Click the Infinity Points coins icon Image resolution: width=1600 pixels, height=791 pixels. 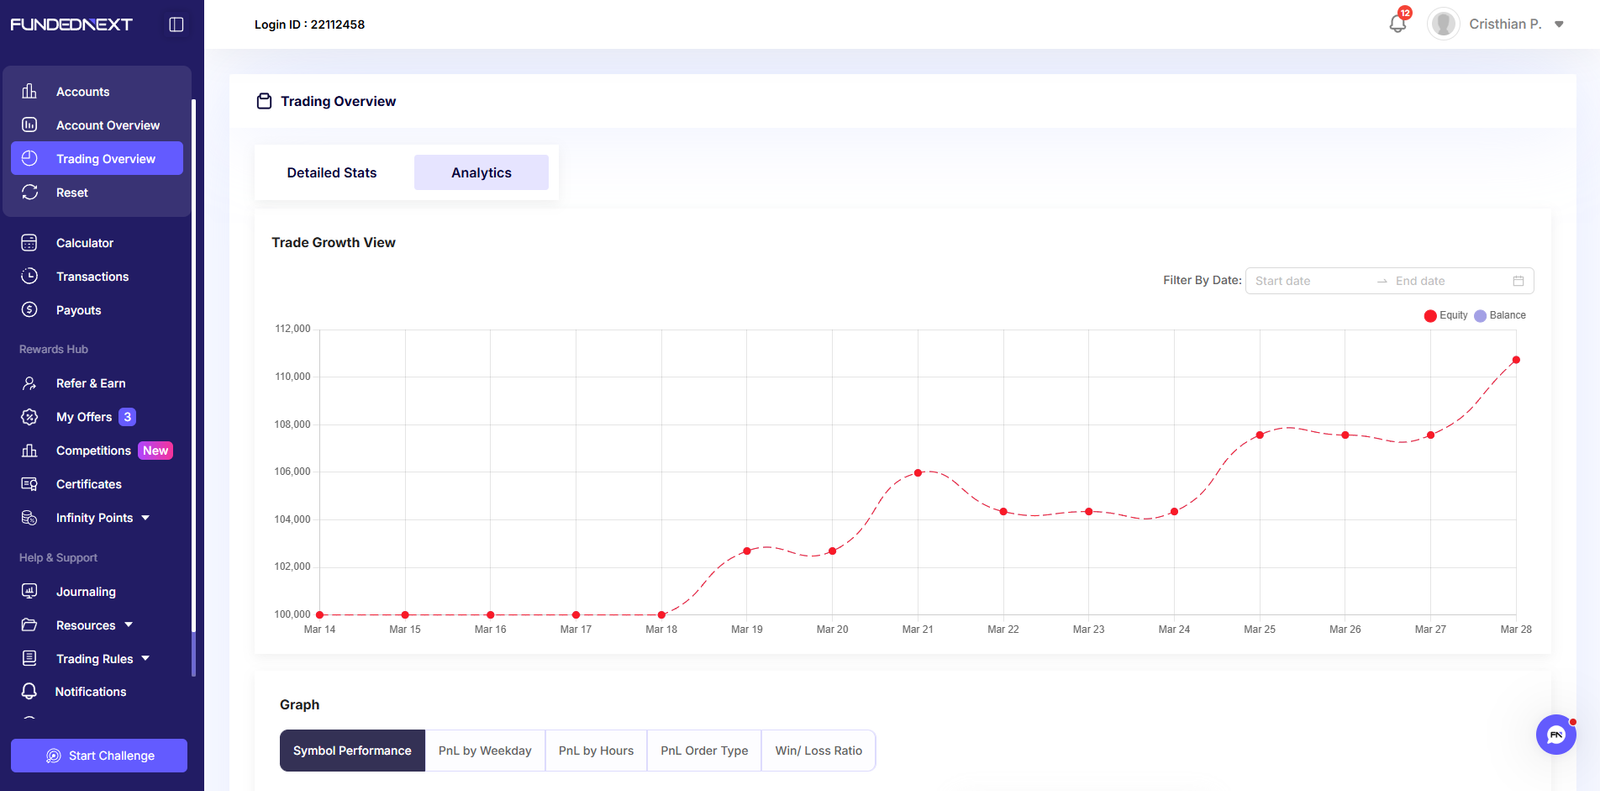29,518
